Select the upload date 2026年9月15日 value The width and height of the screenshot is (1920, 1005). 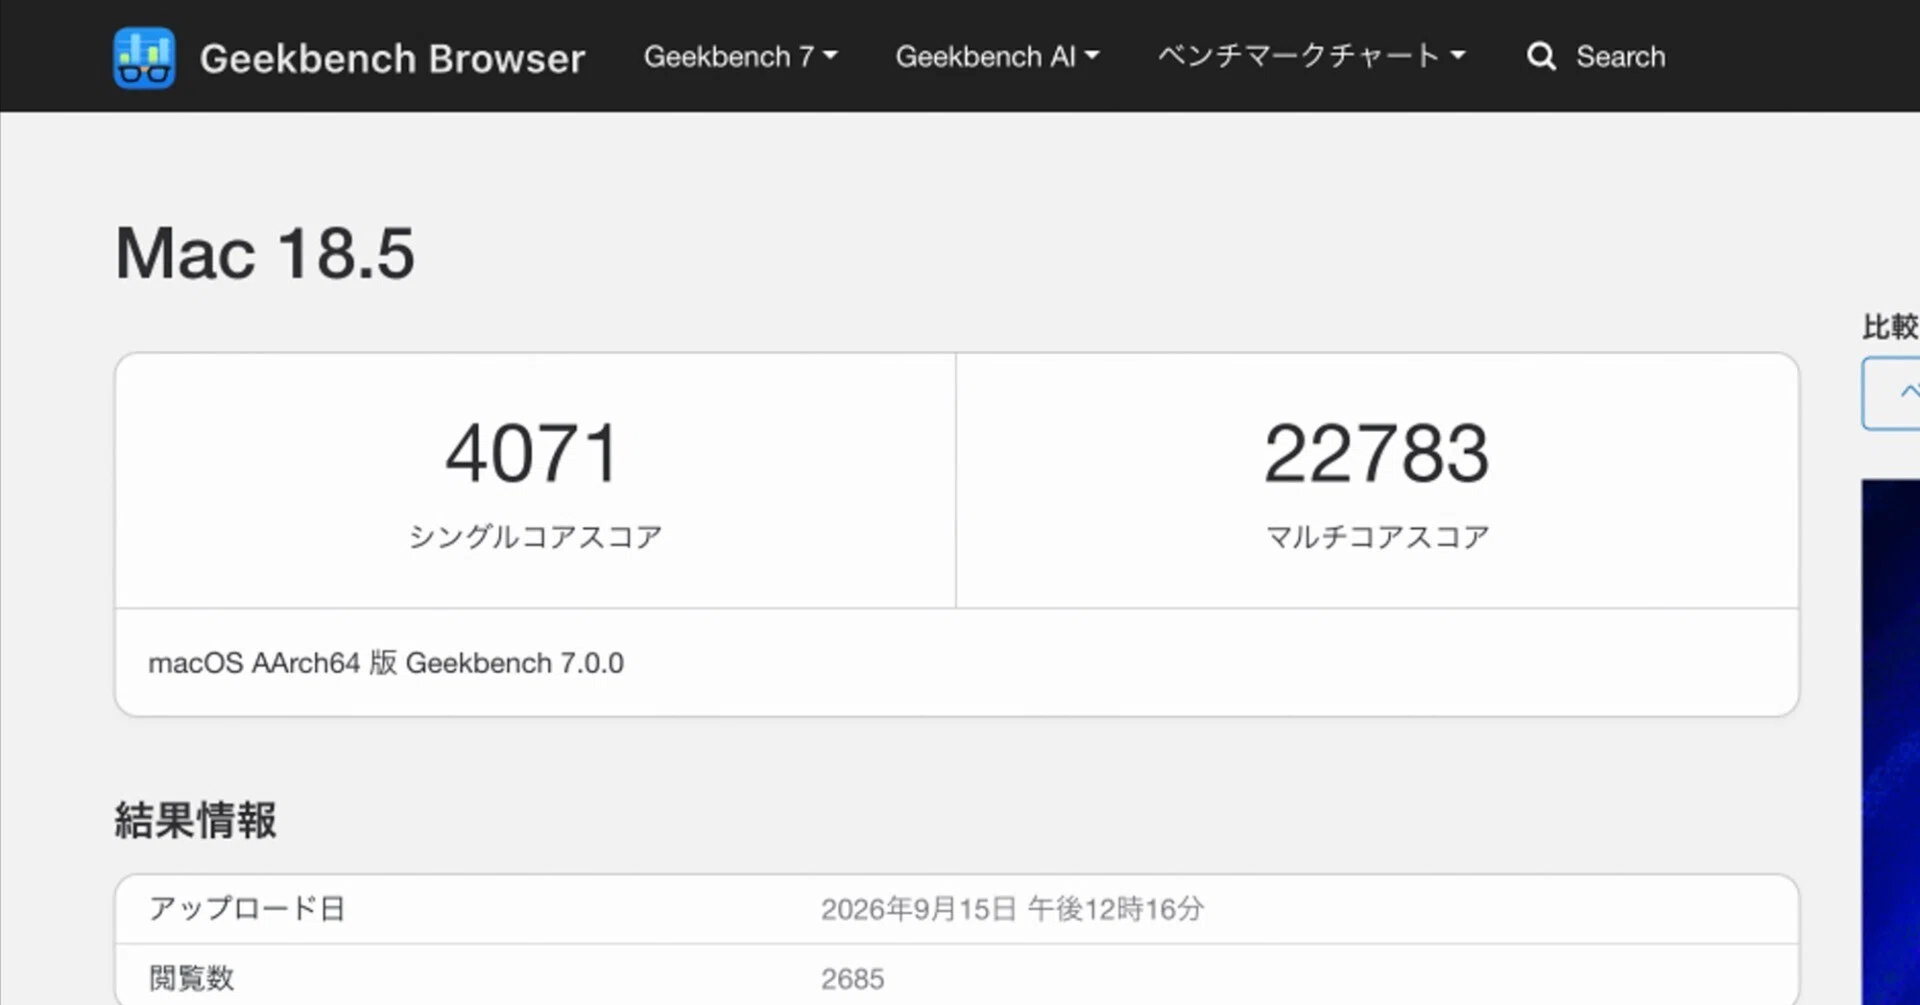click(x=1012, y=909)
